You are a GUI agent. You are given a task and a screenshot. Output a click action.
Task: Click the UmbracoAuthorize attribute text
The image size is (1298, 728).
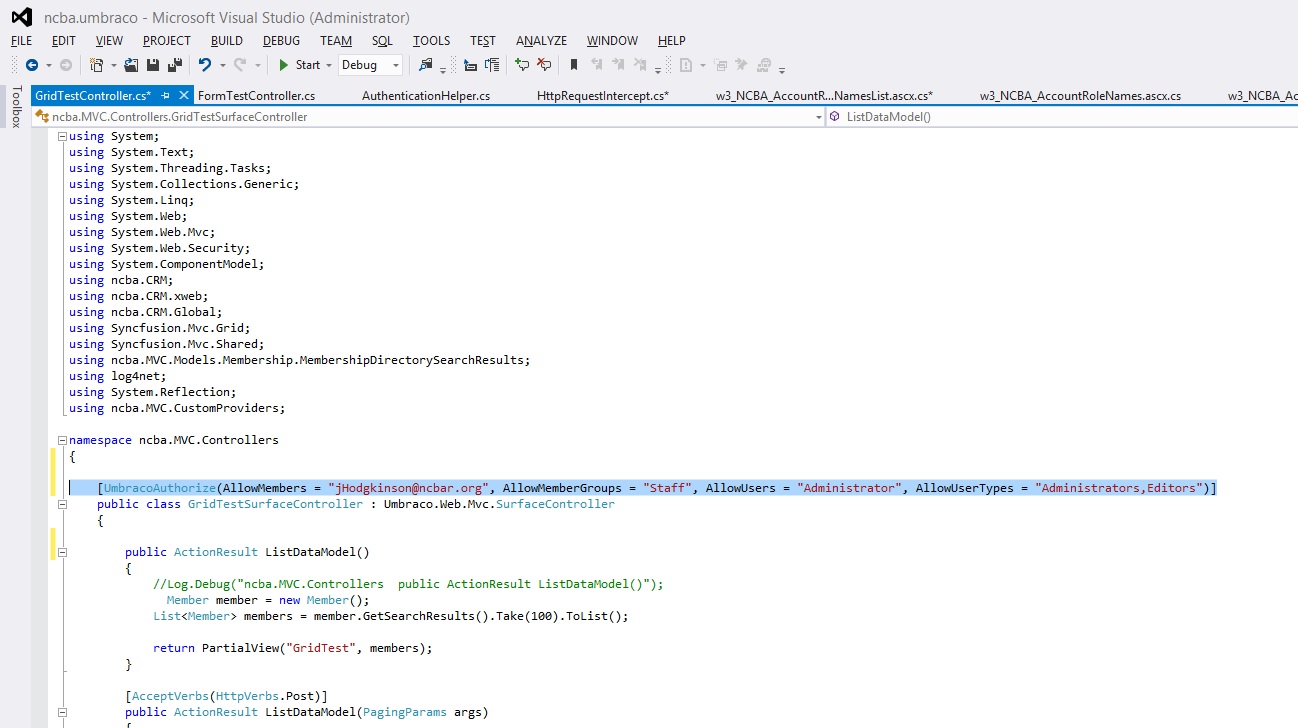160,488
